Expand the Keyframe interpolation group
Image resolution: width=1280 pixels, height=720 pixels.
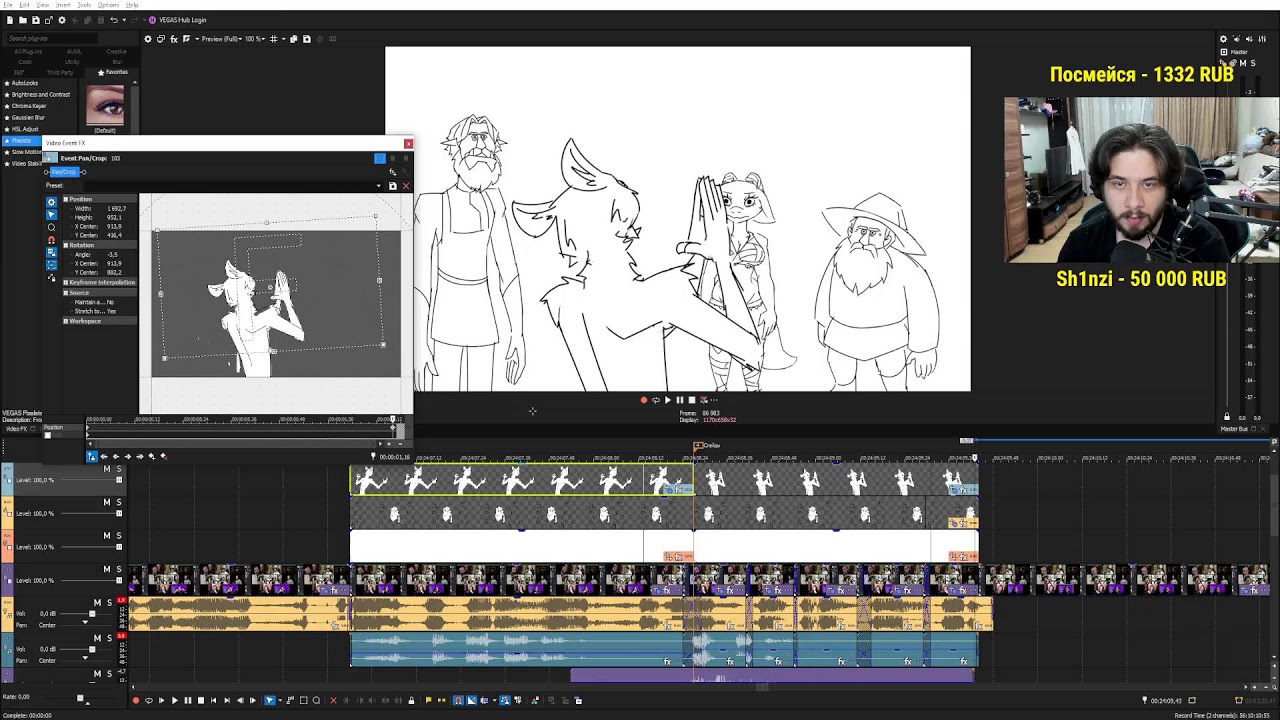pyautogui.click(x=66, y=283)
